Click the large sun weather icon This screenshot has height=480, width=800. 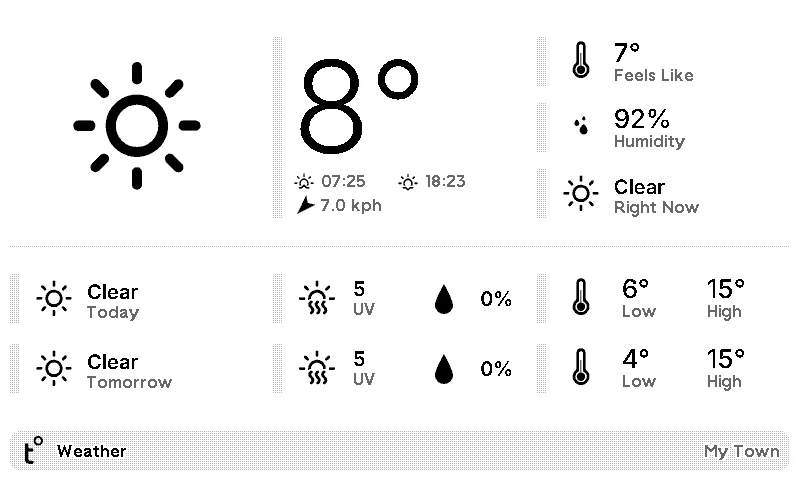(137, 126)
